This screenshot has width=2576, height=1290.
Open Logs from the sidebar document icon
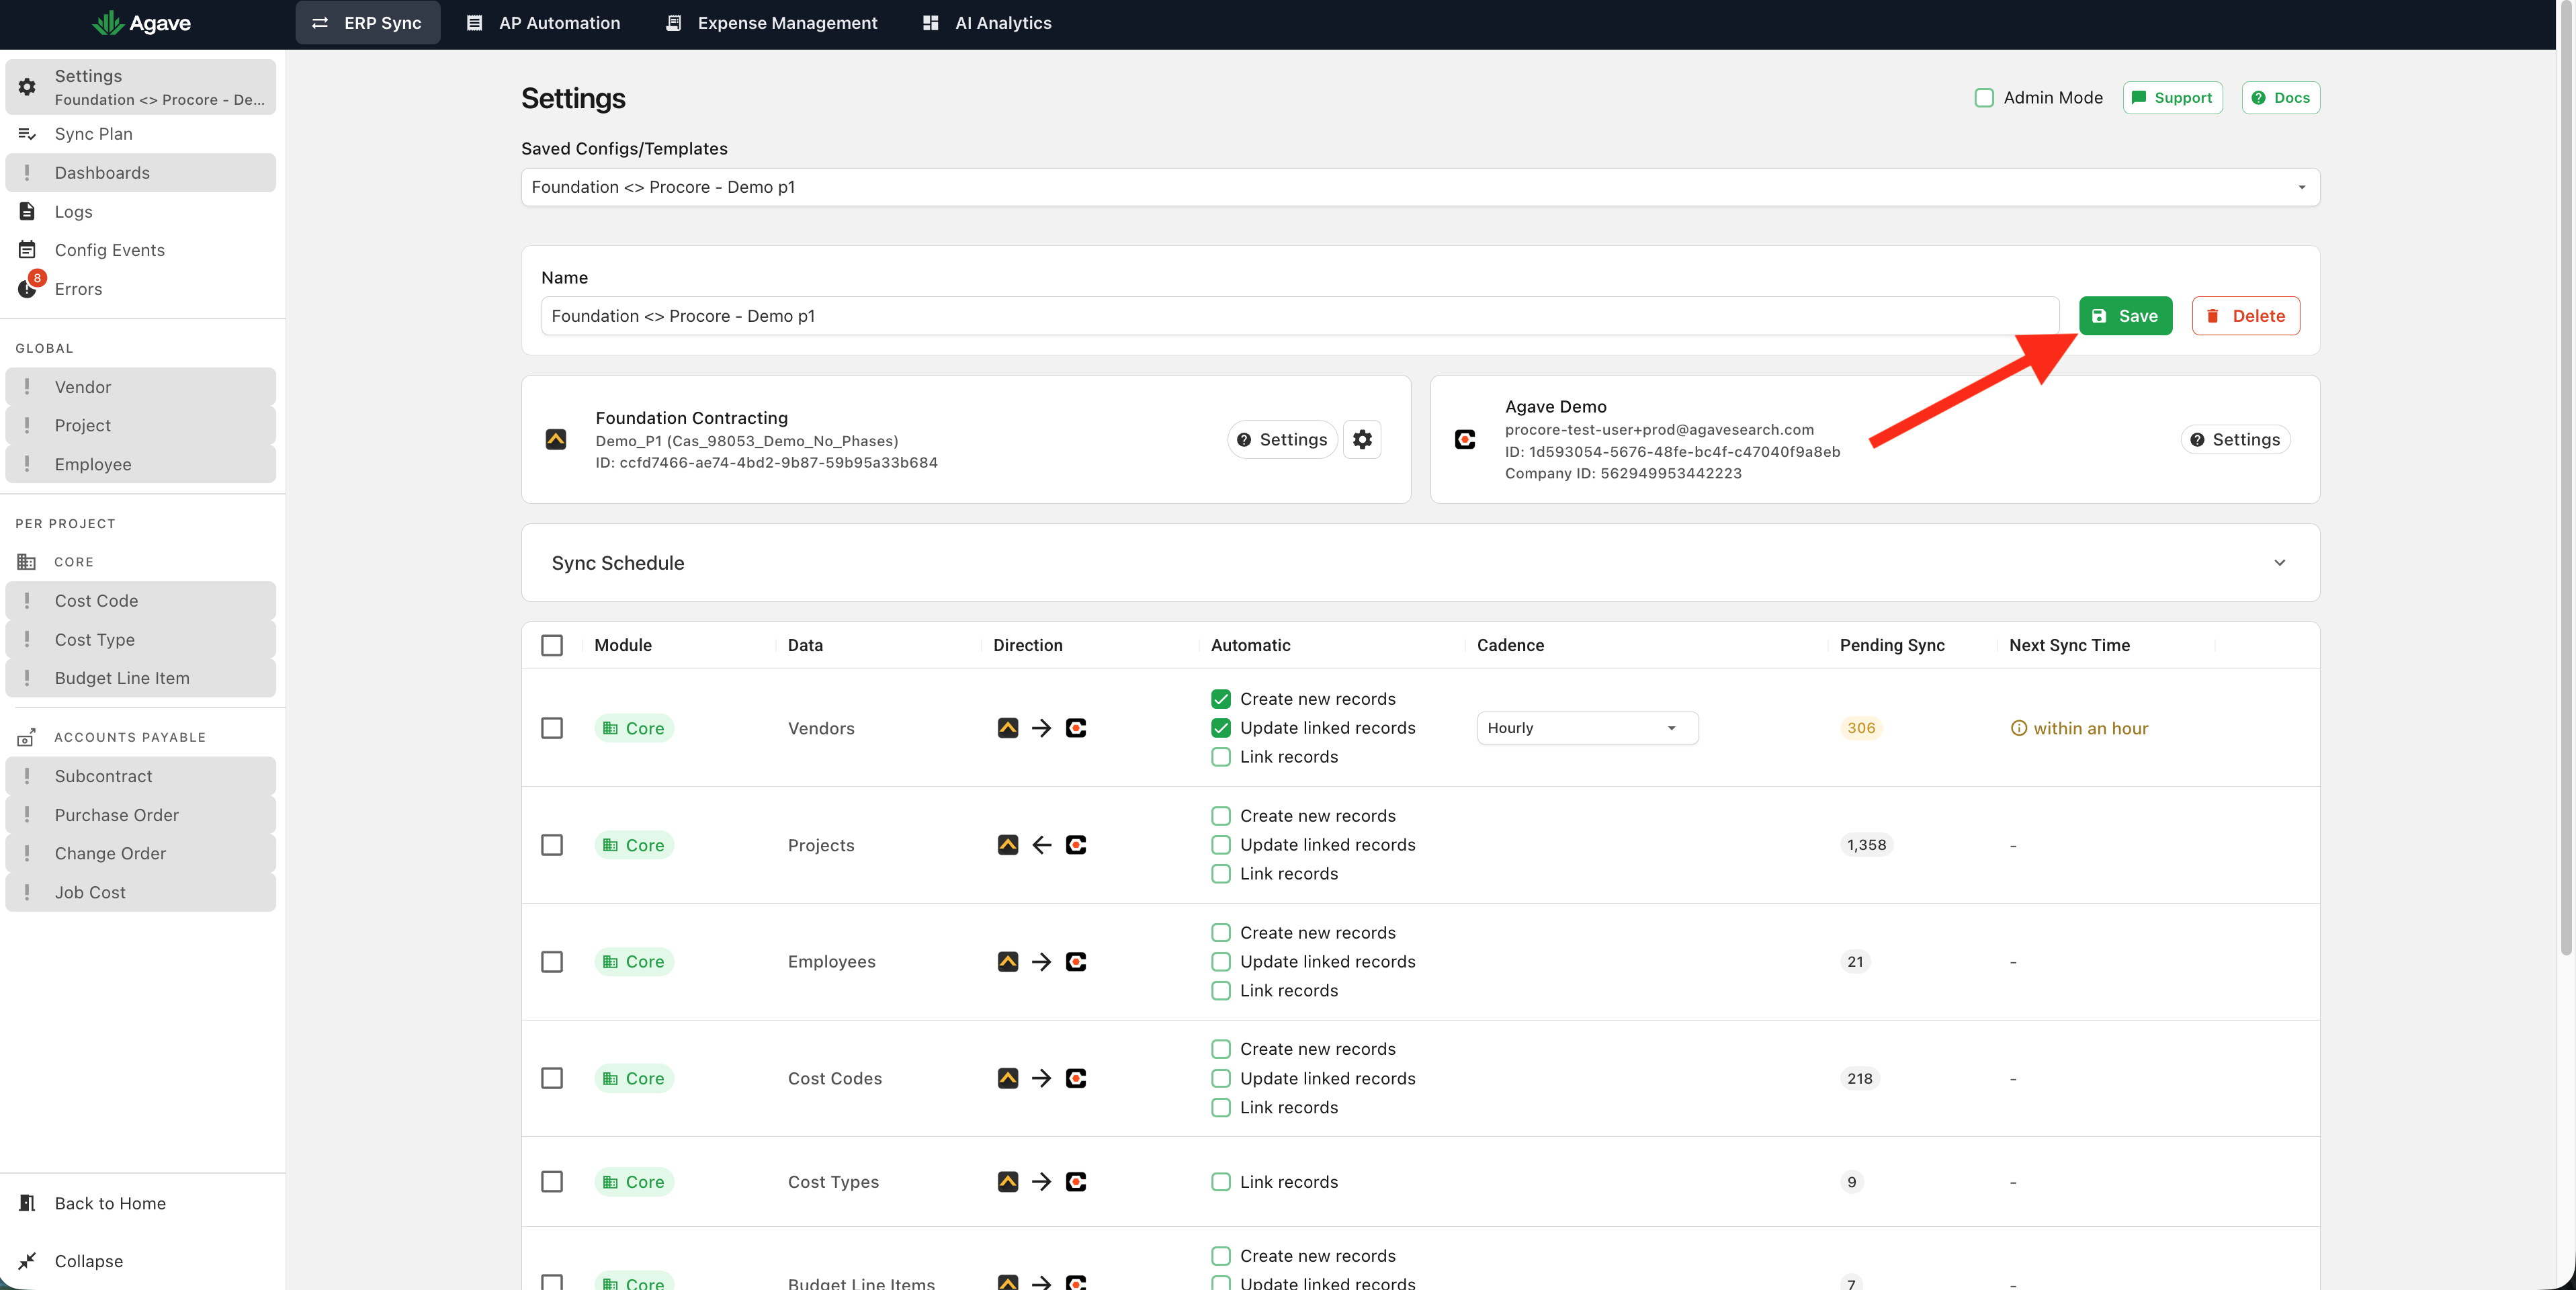pyautogui.click(x=27, y=211)
